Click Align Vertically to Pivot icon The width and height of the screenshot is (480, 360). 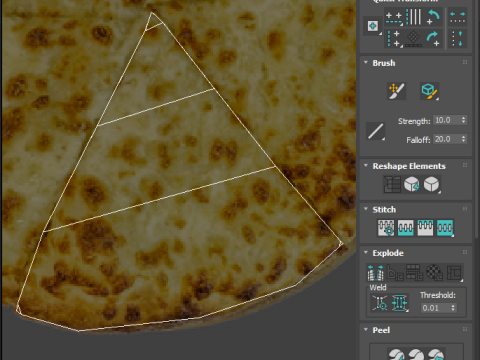(394, 38)
